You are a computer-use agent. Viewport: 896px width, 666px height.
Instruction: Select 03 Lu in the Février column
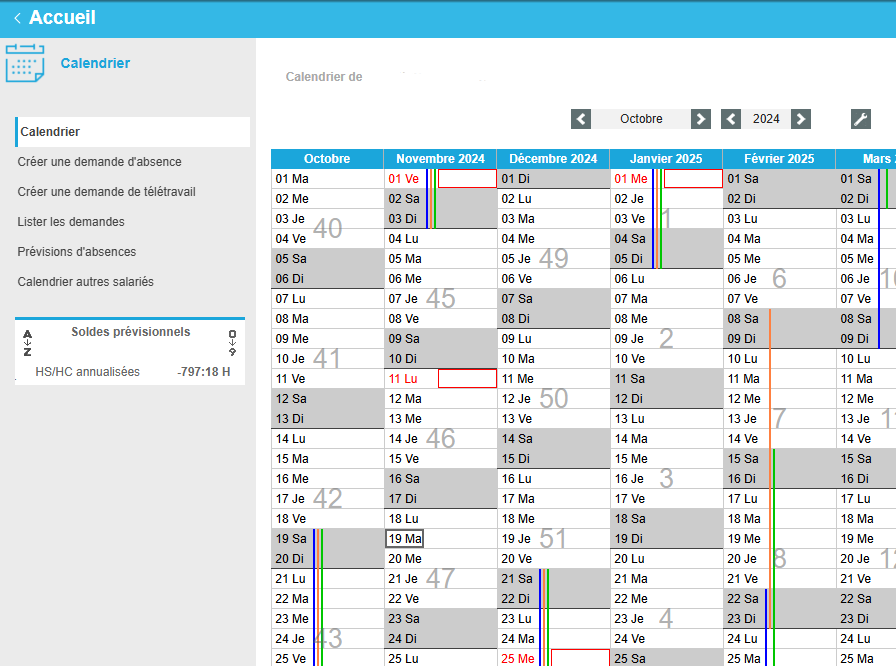[779, 219]
